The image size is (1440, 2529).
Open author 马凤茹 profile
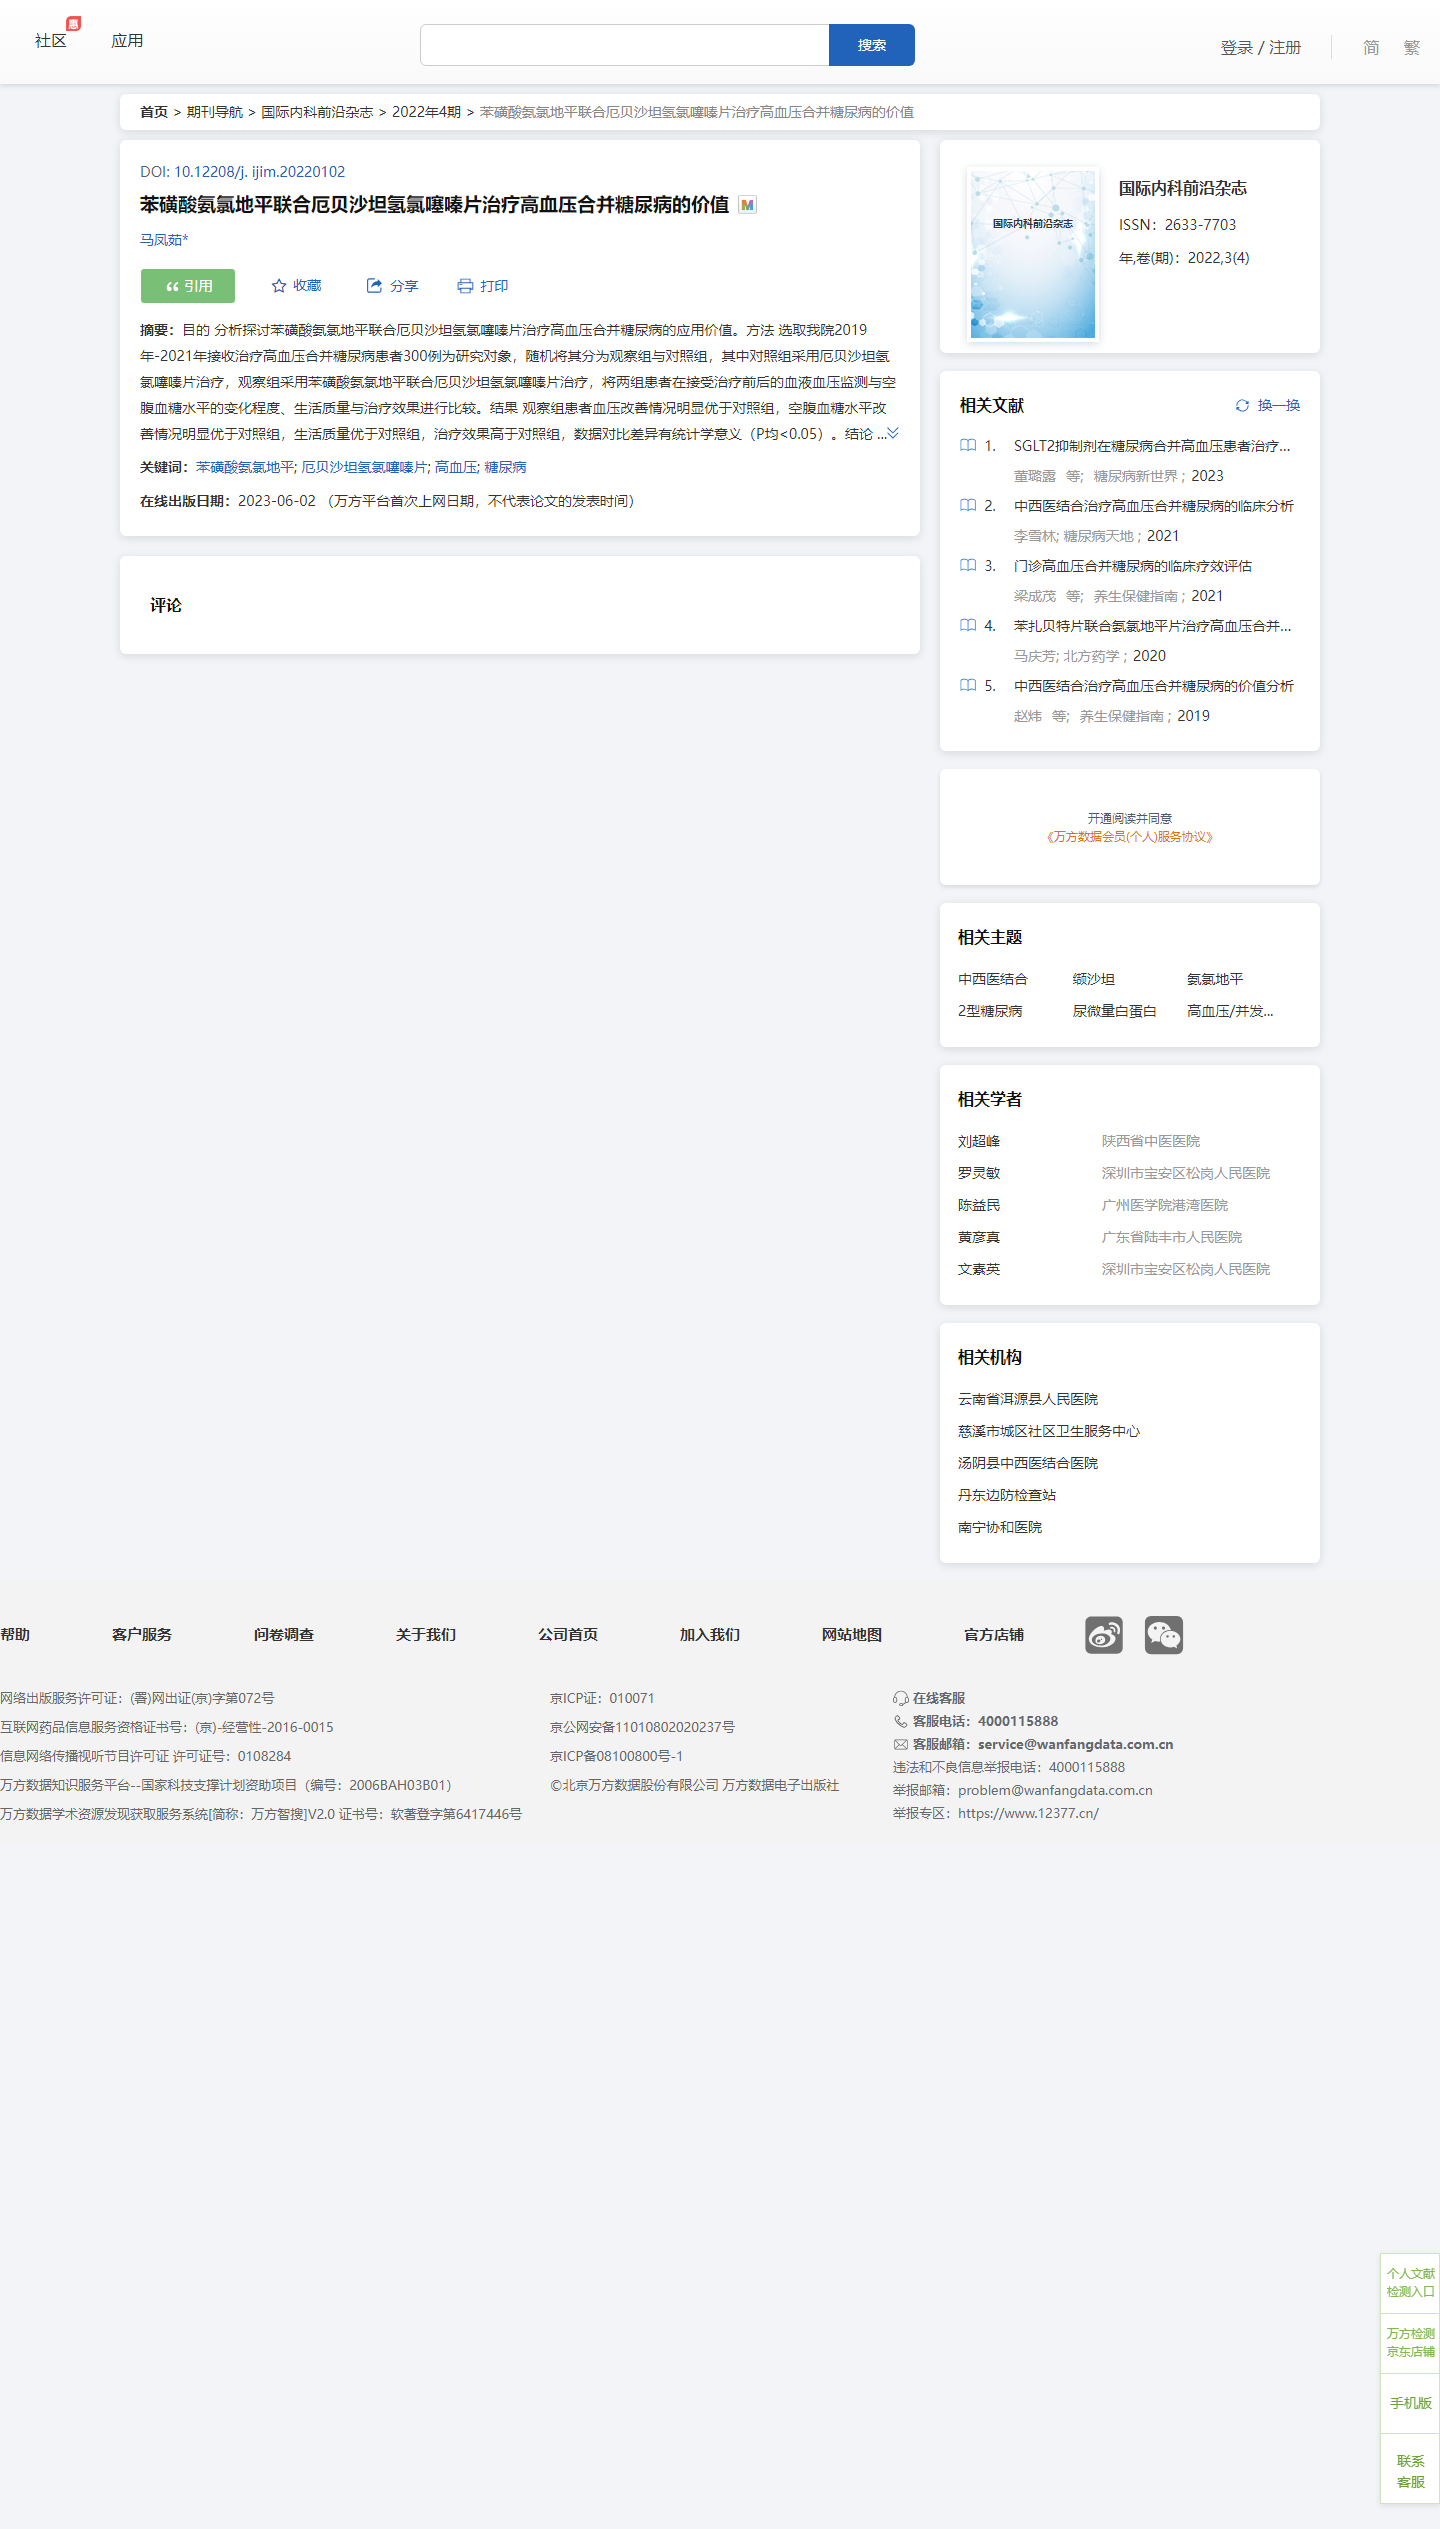tap(164, 240)
